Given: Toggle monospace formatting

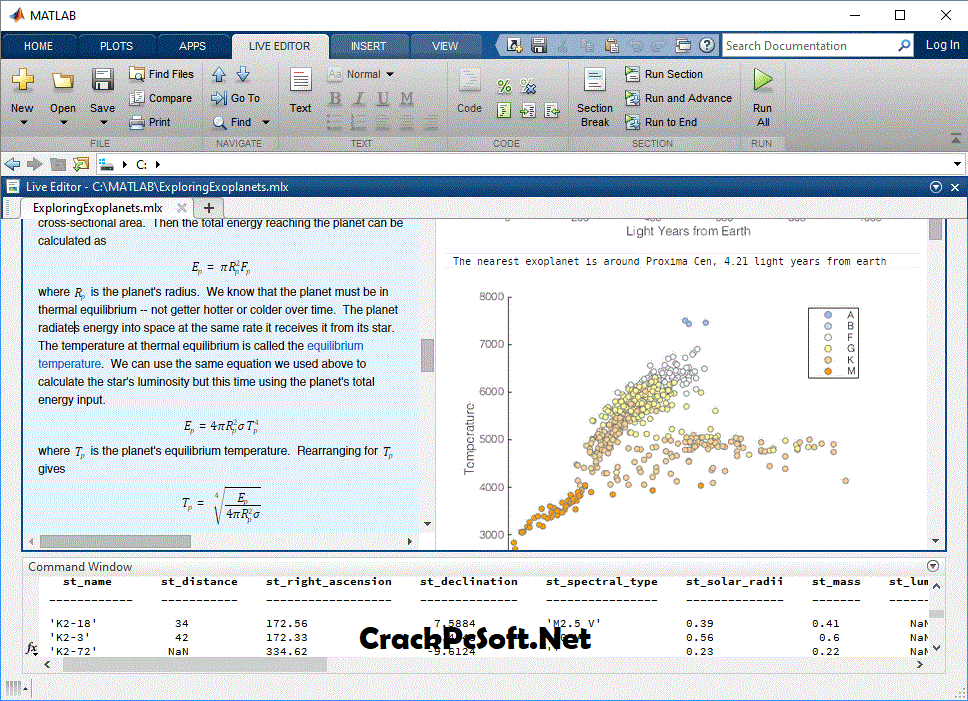Looking at the screenshot, I should click(406, 98).
